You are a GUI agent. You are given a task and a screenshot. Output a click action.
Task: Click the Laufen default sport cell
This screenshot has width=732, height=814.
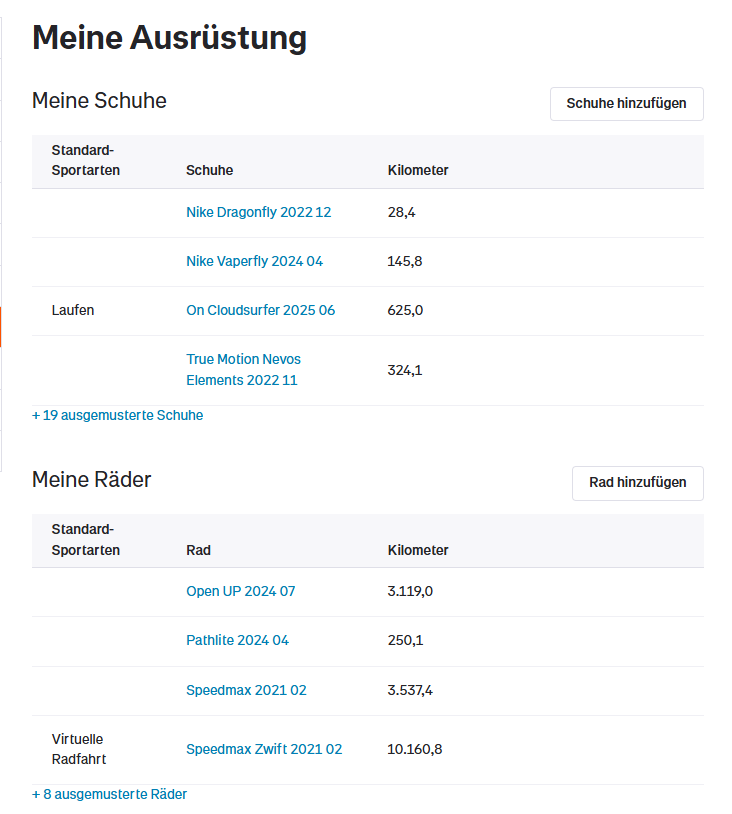[x=73, y=310]
